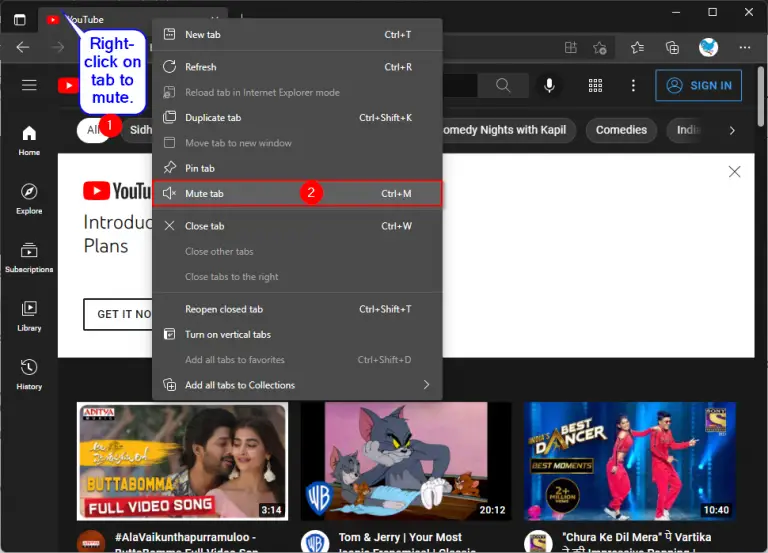Image resolution: width=768 pixels, height=553 pixels.
Task: Open the Favorites list icon
Action: [x=637, y=48]
